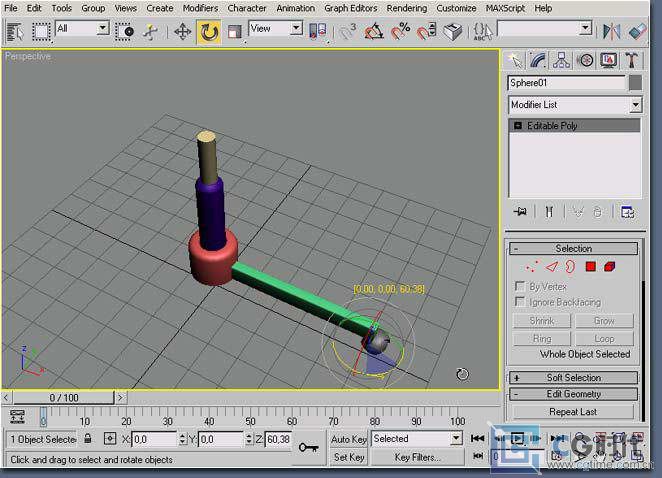
Task: Click the Use Pivot Point Center icon
Action: click(x=318, y=32)
